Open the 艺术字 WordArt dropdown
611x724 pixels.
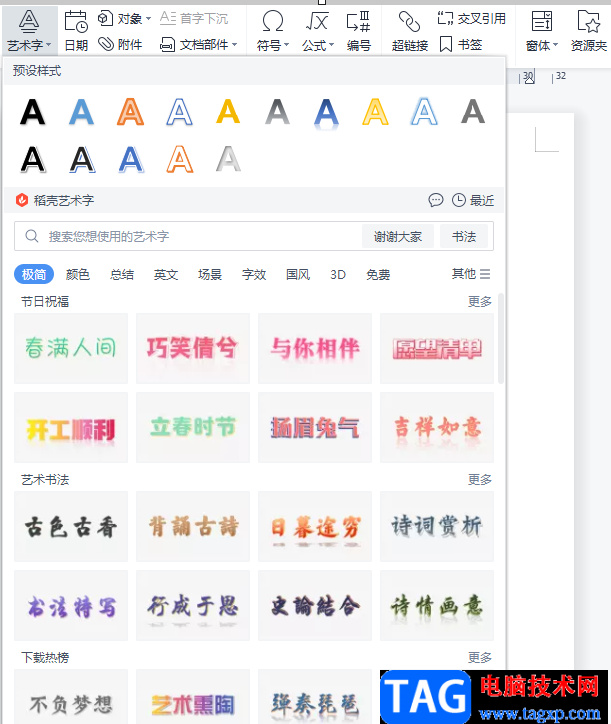coord(29,31)
